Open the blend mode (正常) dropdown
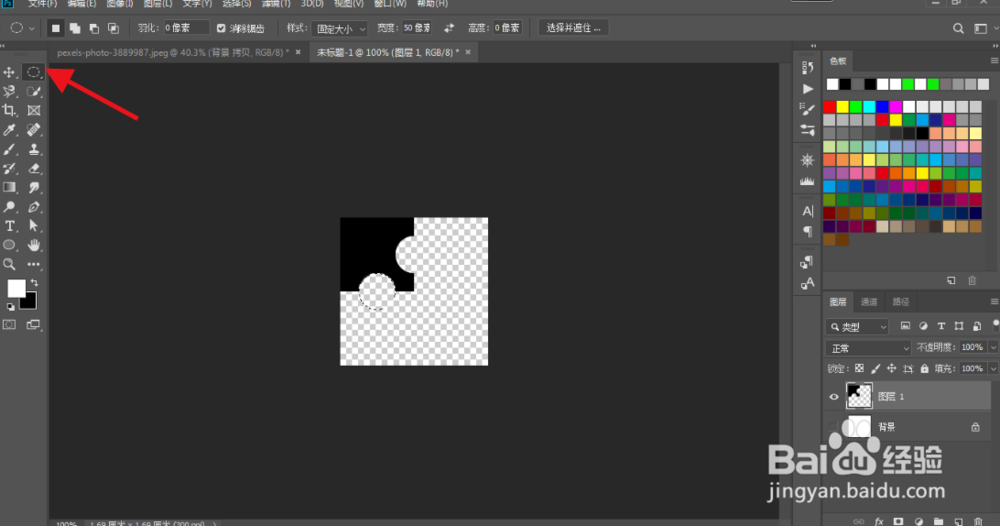Viewport: 1000px width, 526px height. 869,348
